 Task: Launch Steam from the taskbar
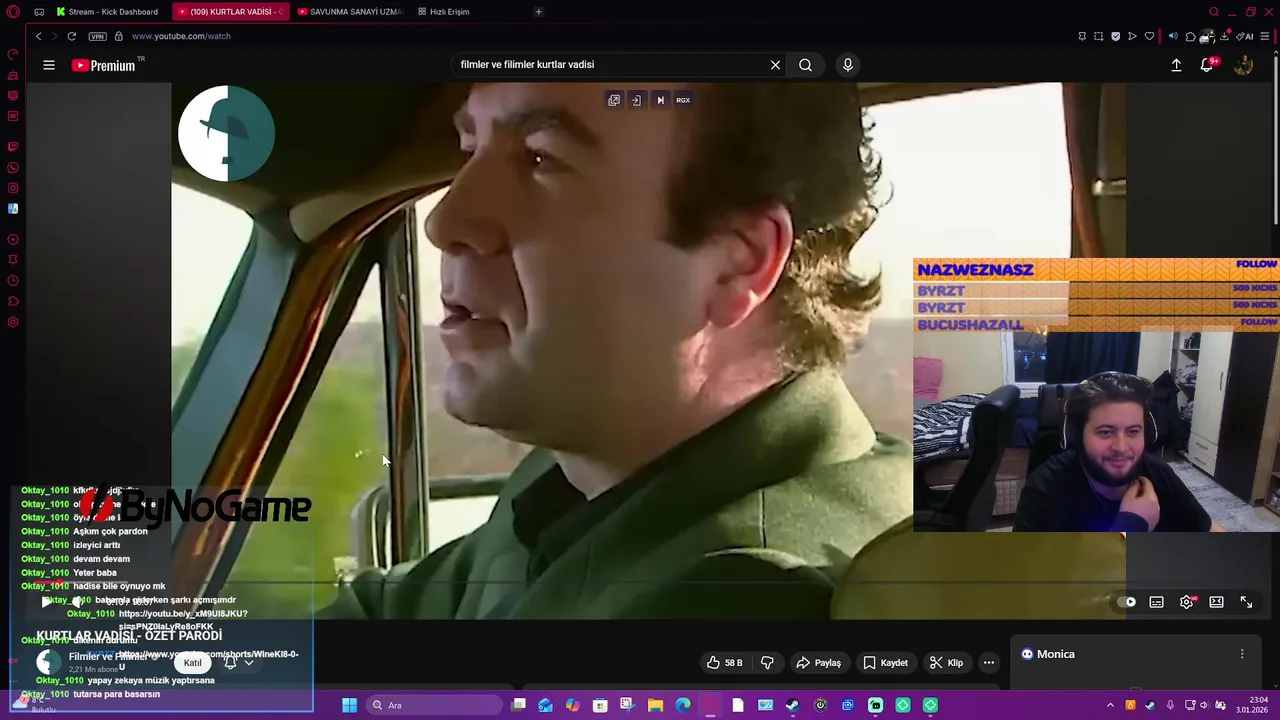click(792, 706)
